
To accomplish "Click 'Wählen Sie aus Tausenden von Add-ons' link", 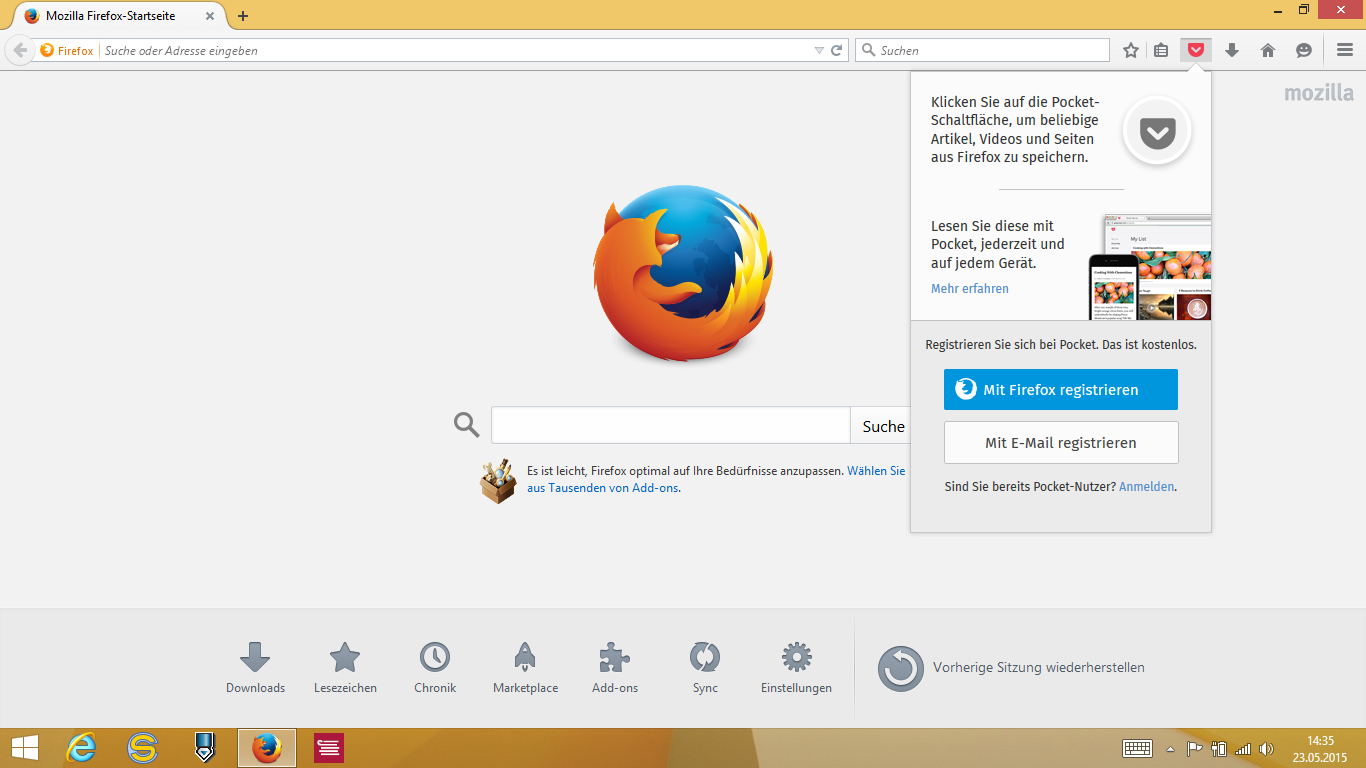I will [716, 479].
